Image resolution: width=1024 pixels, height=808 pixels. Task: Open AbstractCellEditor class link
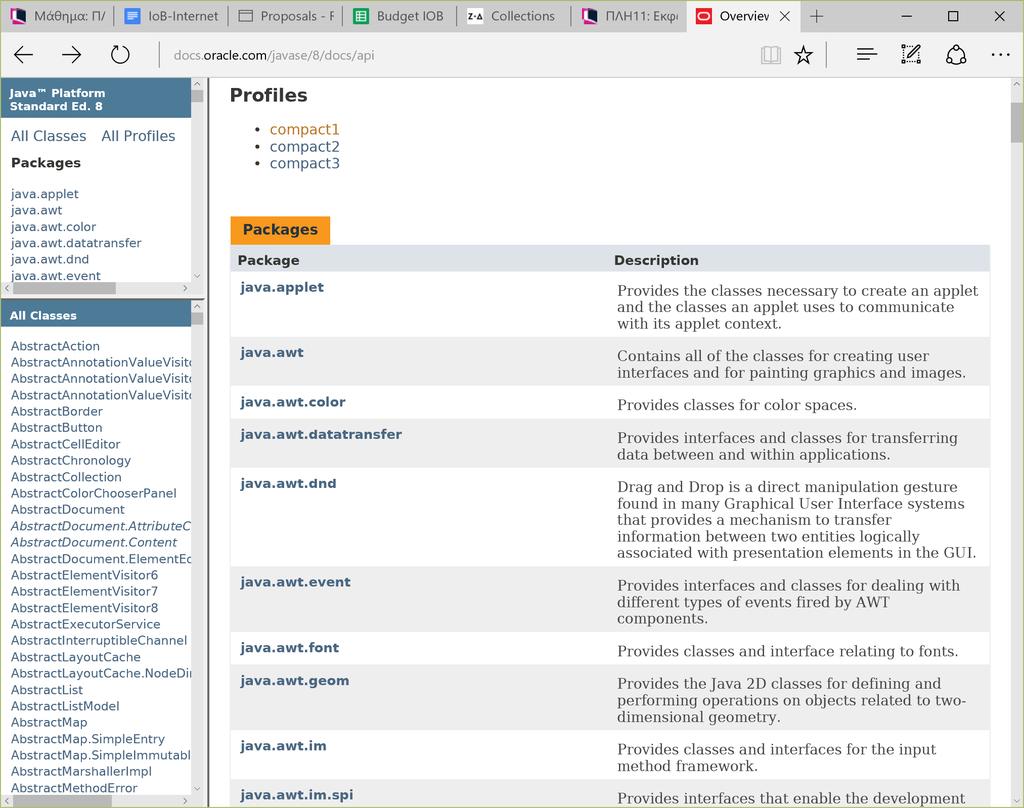pyautogui.click(x=65, y=444)
